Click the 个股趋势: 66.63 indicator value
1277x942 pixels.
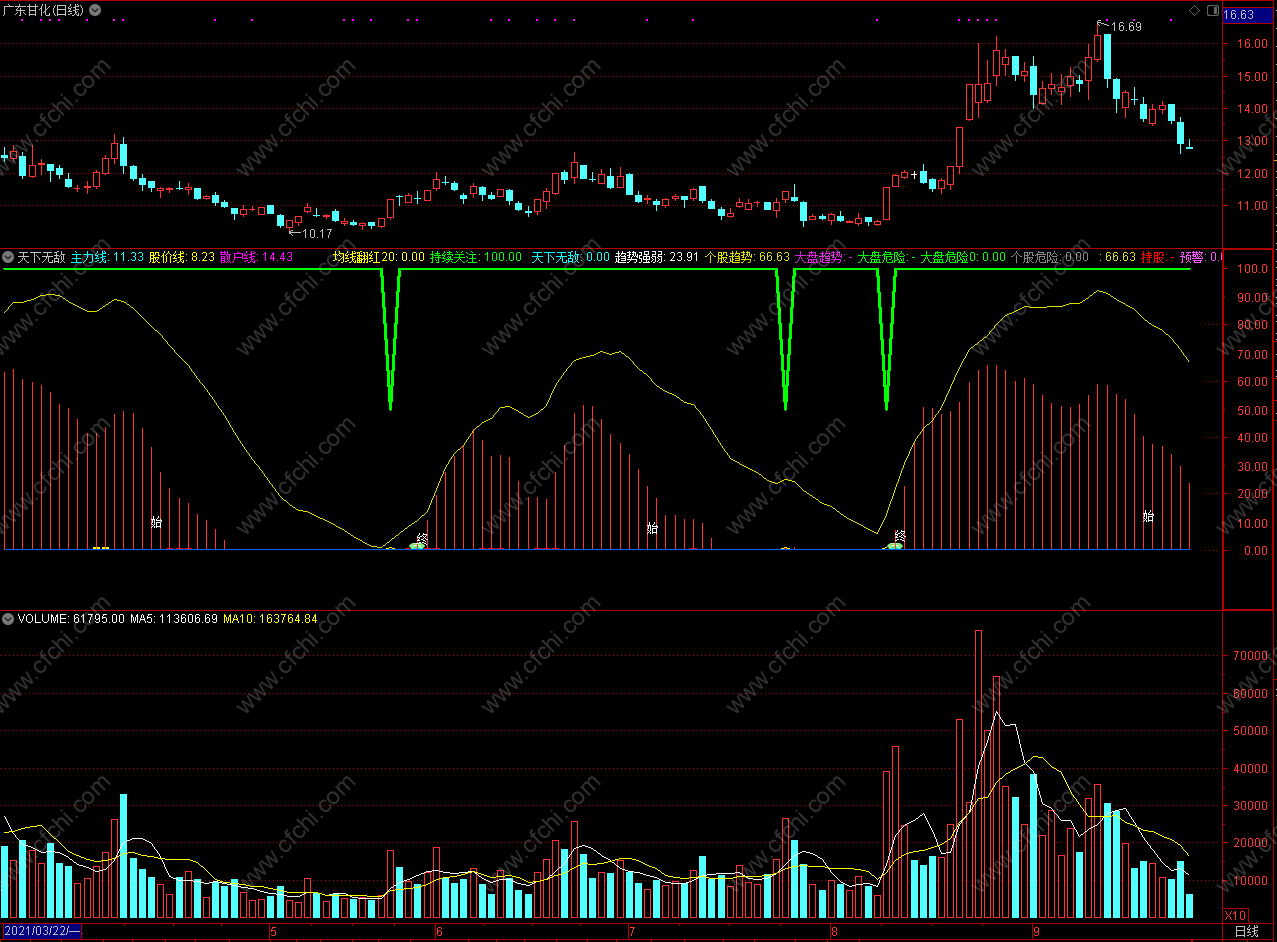(x=748, y=257)
